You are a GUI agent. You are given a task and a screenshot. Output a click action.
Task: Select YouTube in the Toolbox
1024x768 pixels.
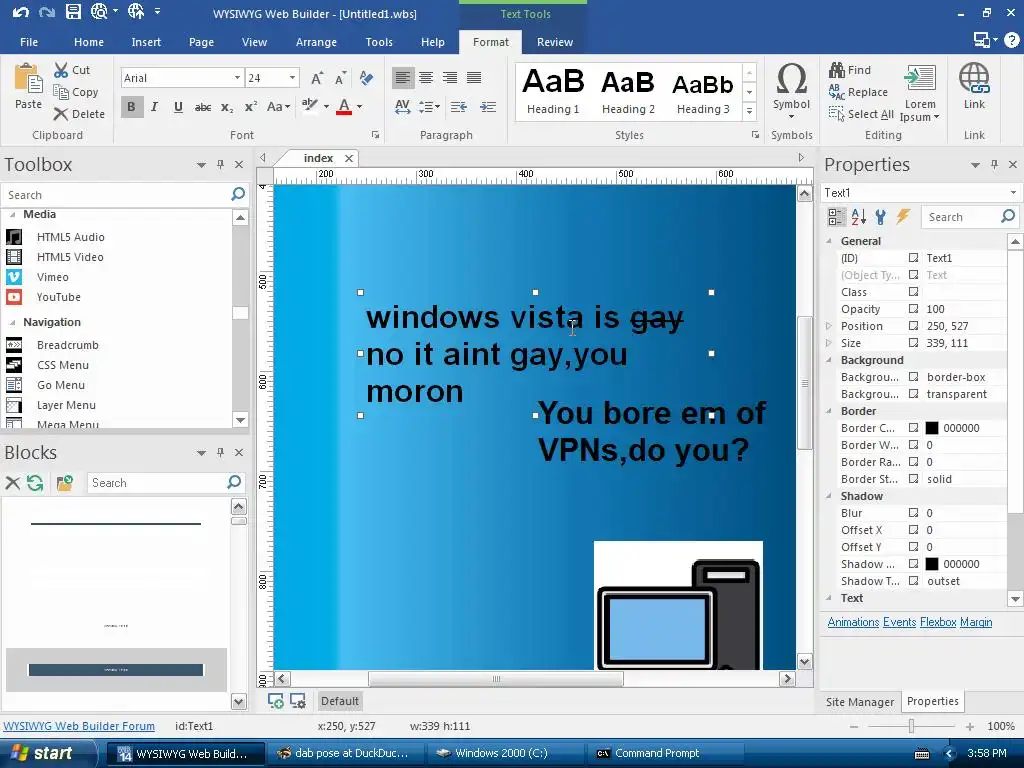tap(59, 297)
